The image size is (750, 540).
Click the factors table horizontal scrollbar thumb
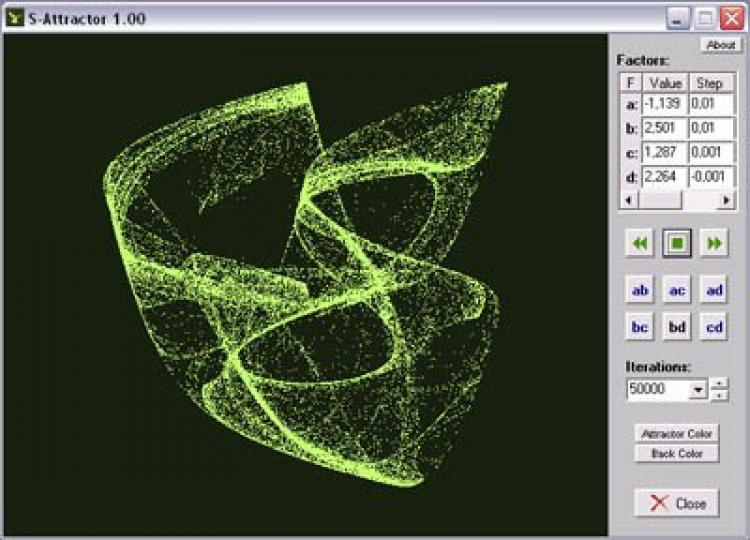(660, 200)
